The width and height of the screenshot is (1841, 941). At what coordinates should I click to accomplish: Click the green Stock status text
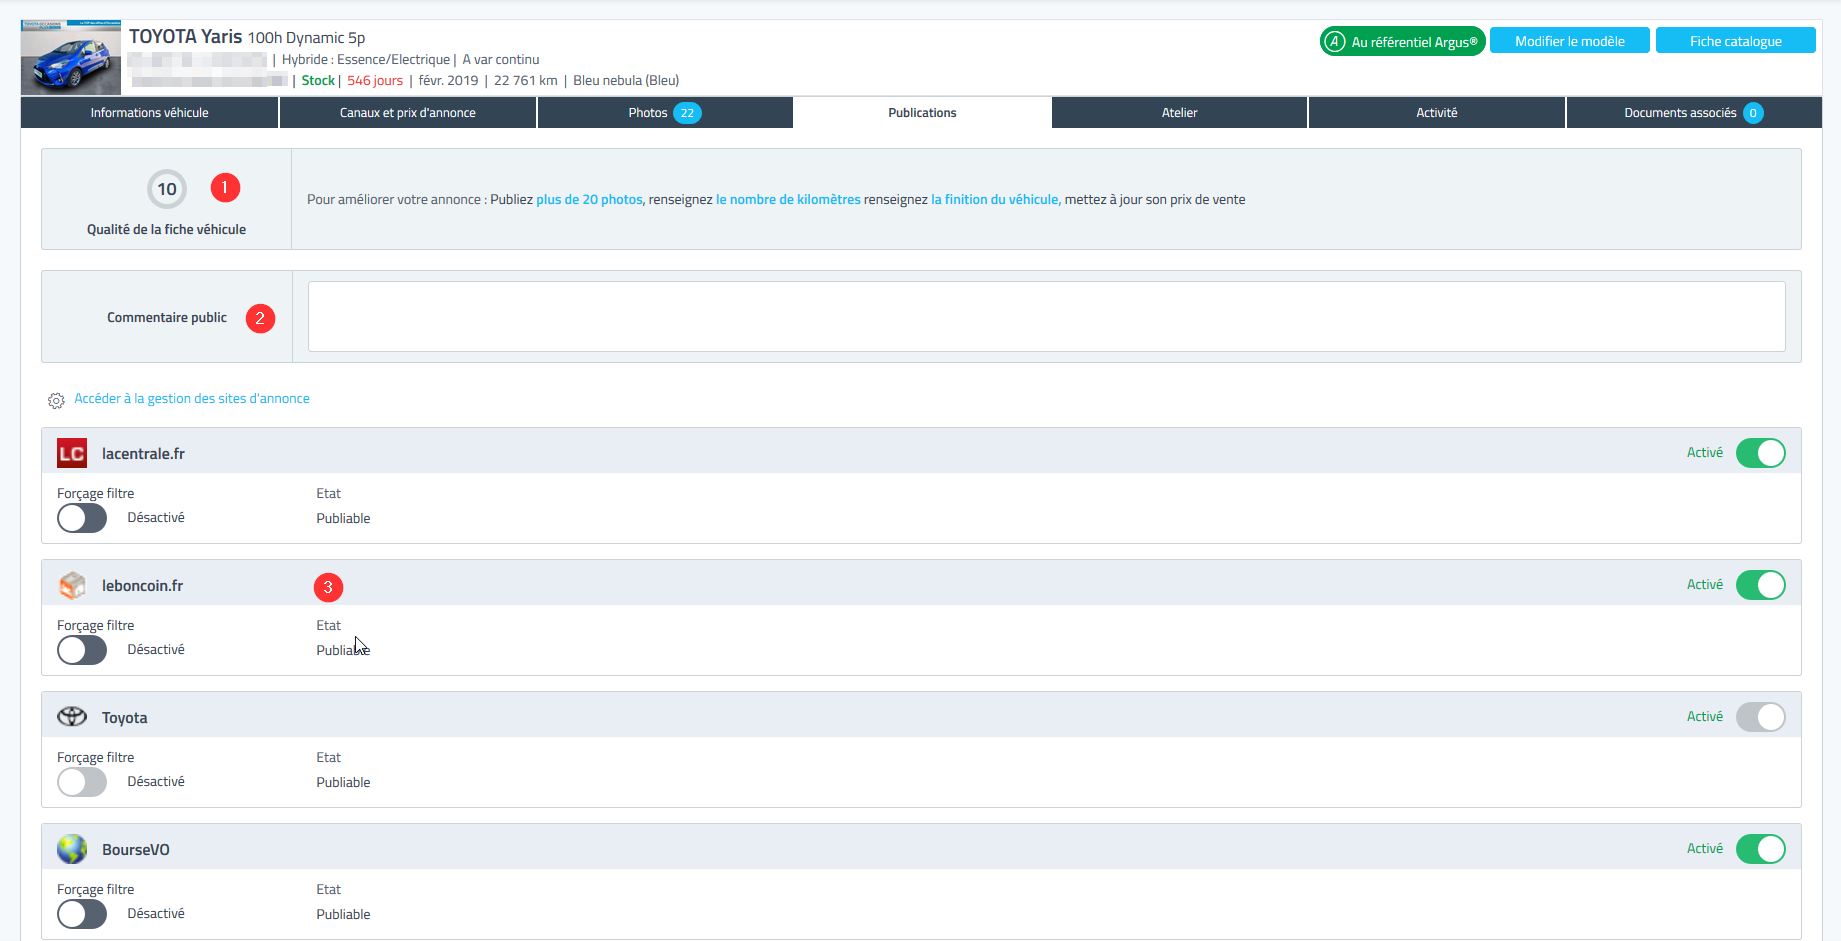click(318, 81)
